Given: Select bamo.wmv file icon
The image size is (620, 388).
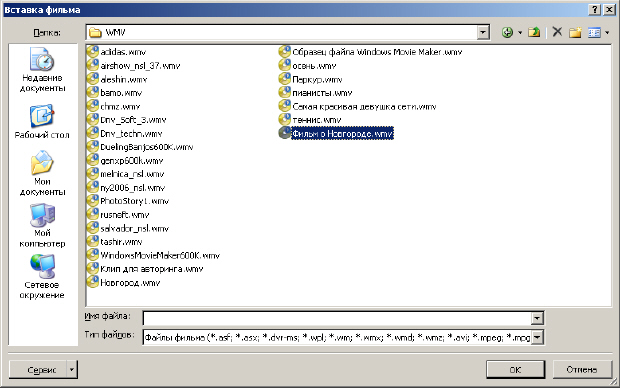Looking at the screenshot, I should 93,93.
